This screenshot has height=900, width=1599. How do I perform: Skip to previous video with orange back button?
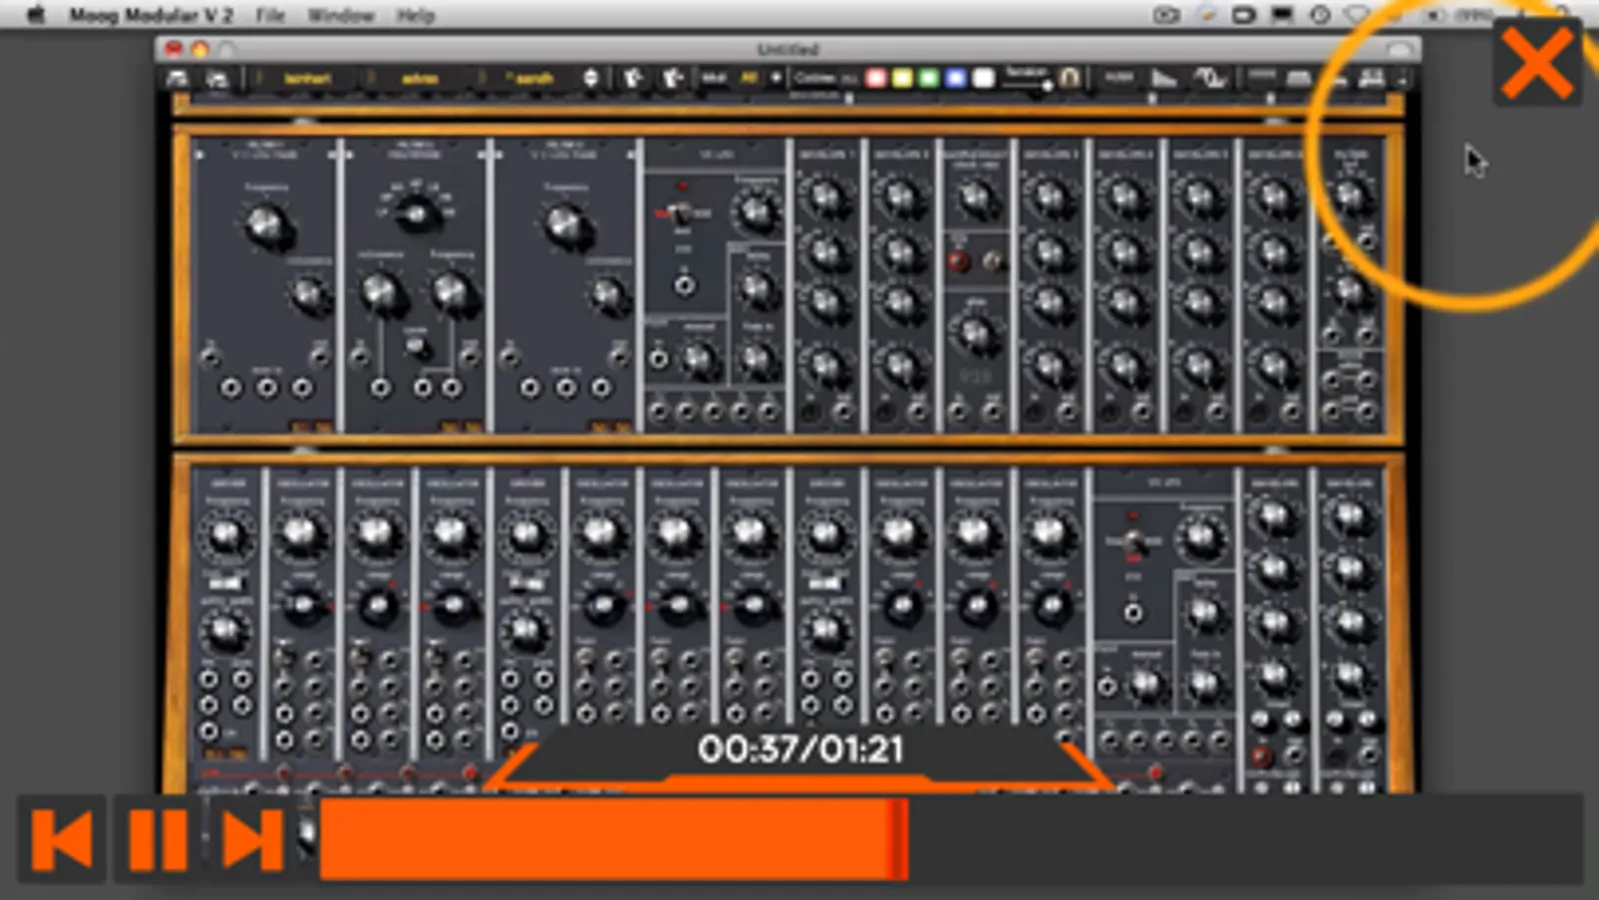pyautogui.click(x=62, y=839)
